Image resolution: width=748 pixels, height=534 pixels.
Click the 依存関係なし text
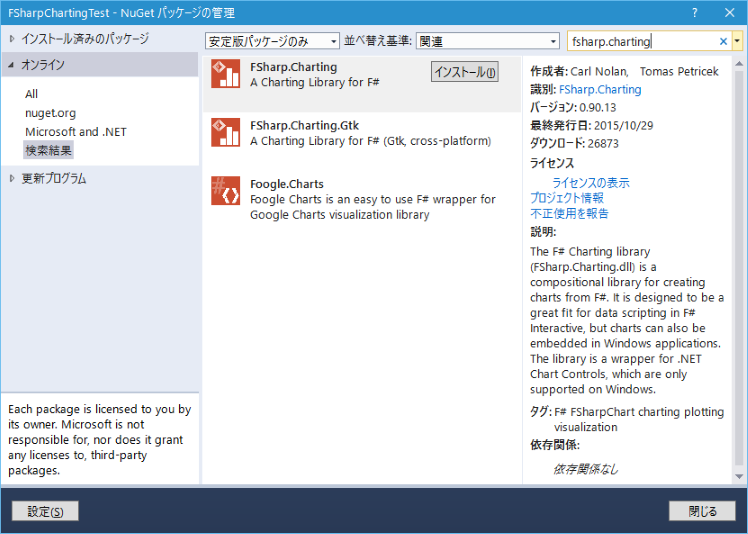586,470
